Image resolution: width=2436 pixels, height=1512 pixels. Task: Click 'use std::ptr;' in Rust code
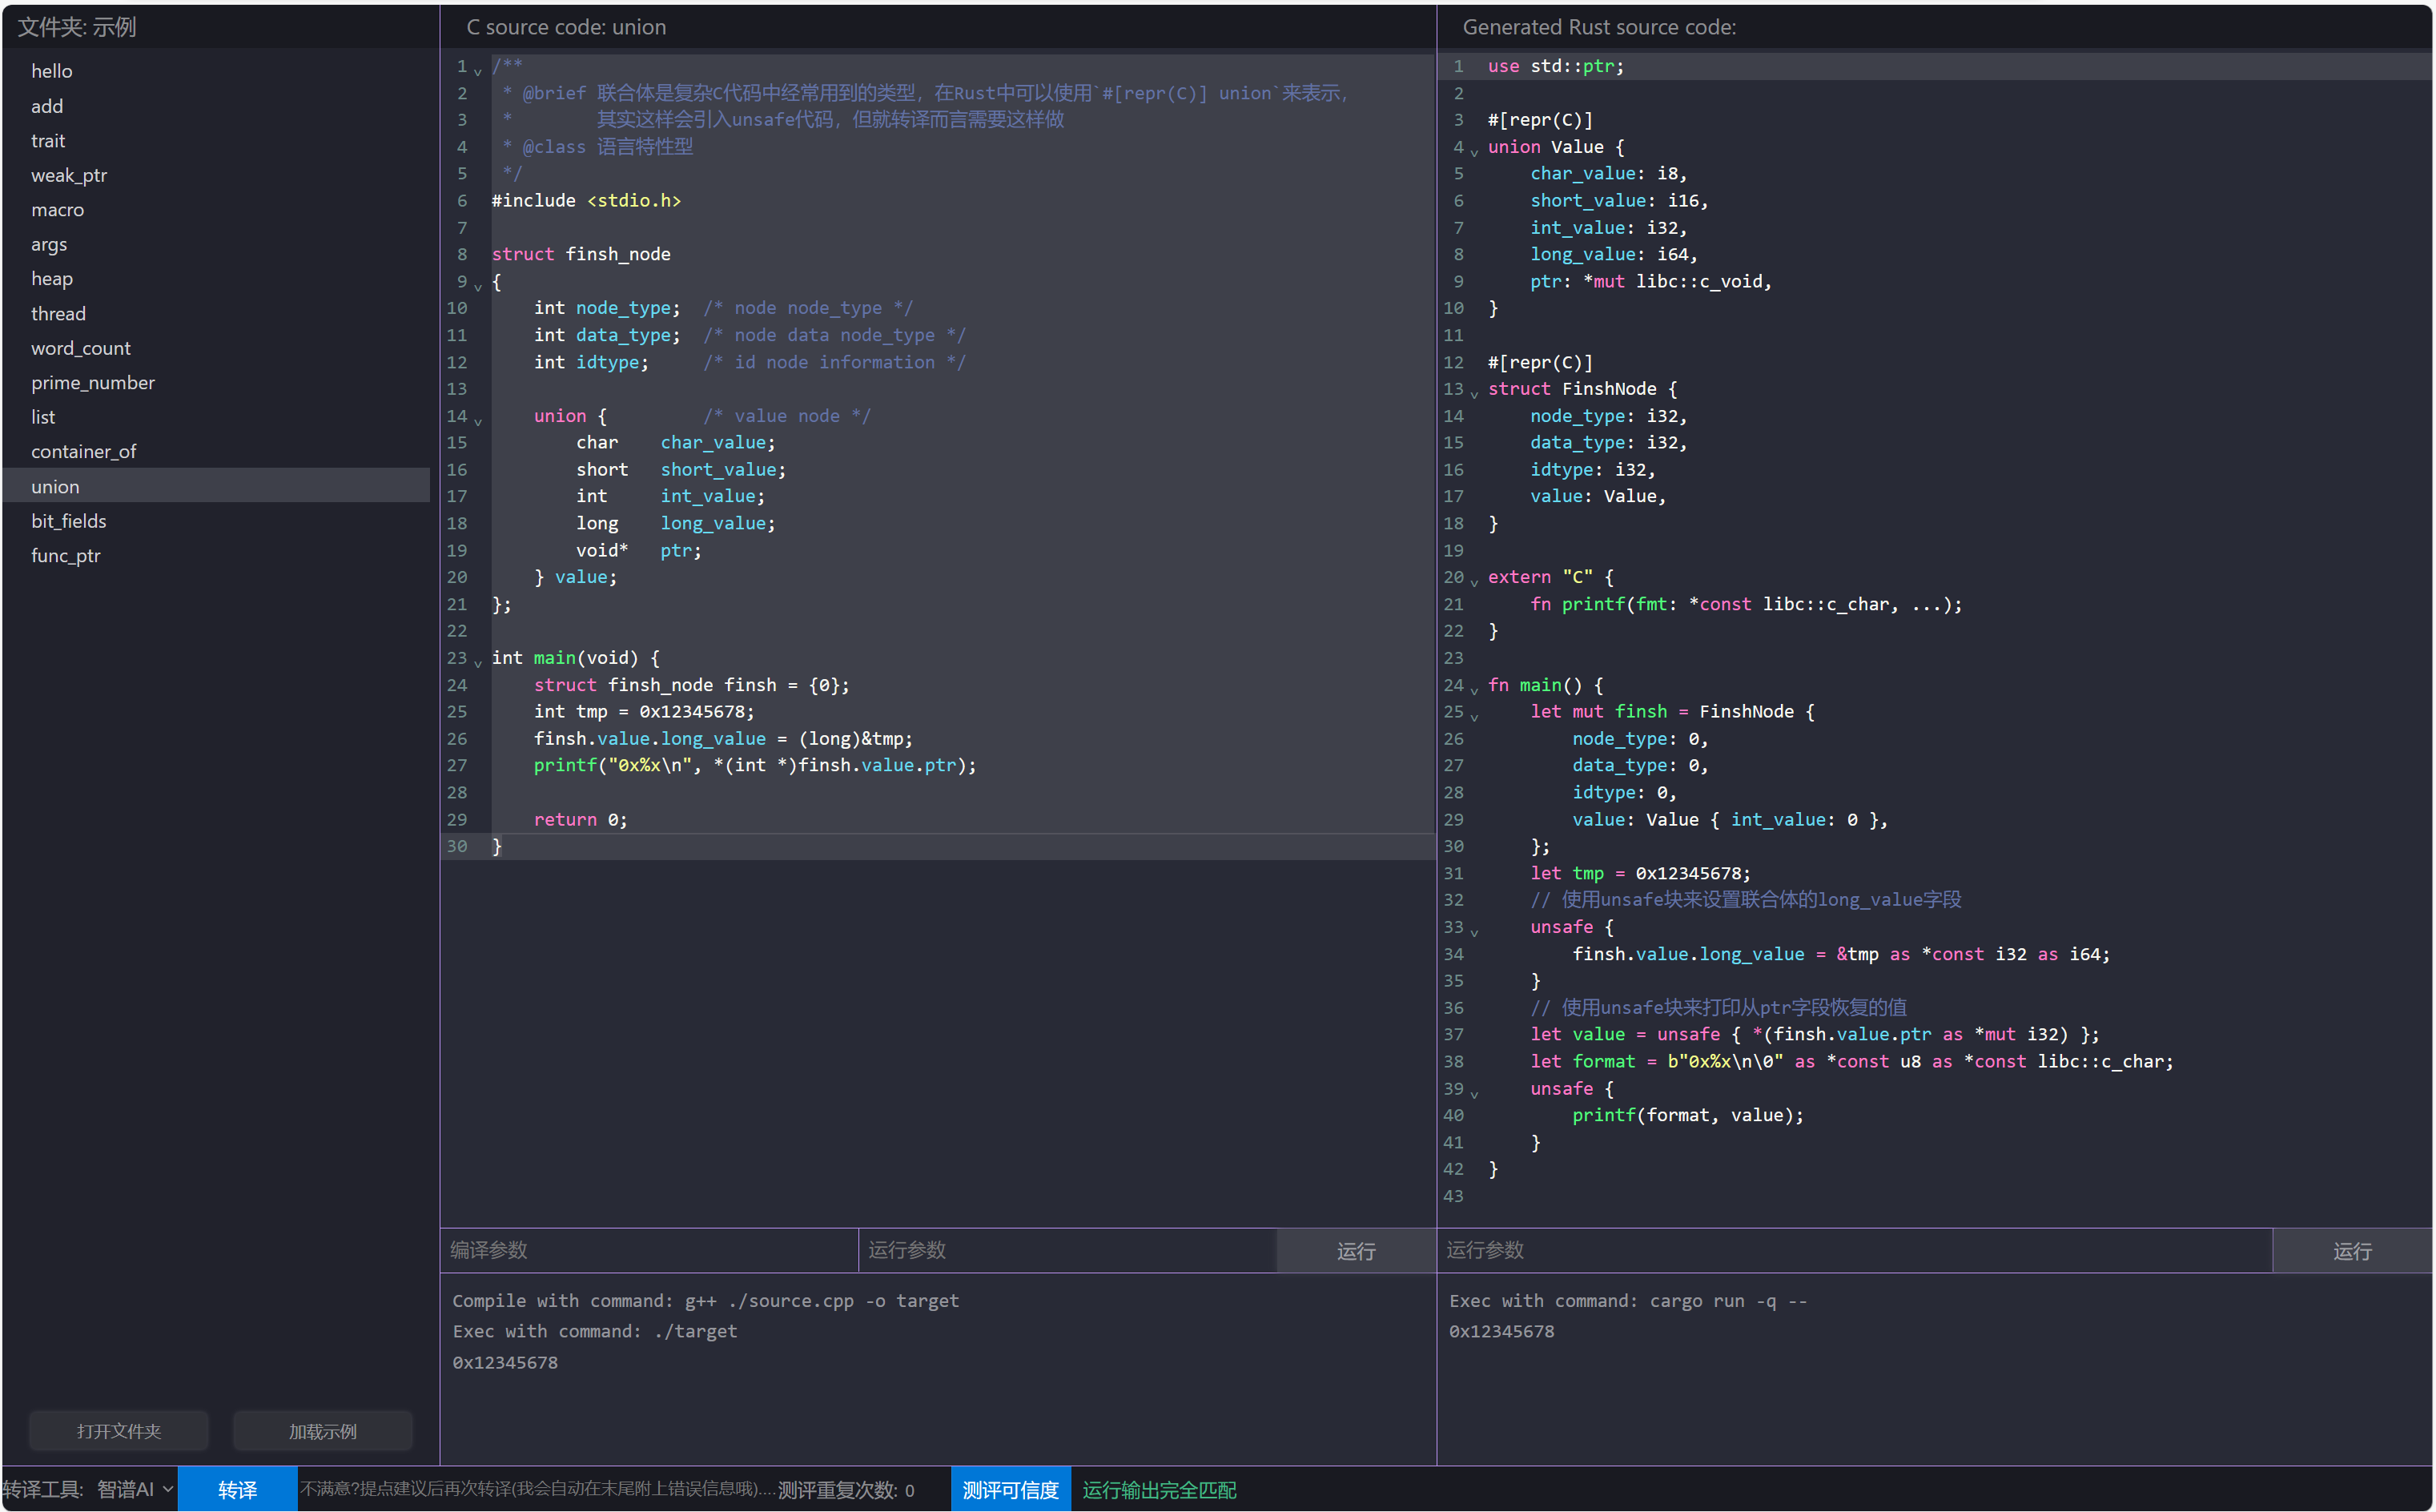1556,66
